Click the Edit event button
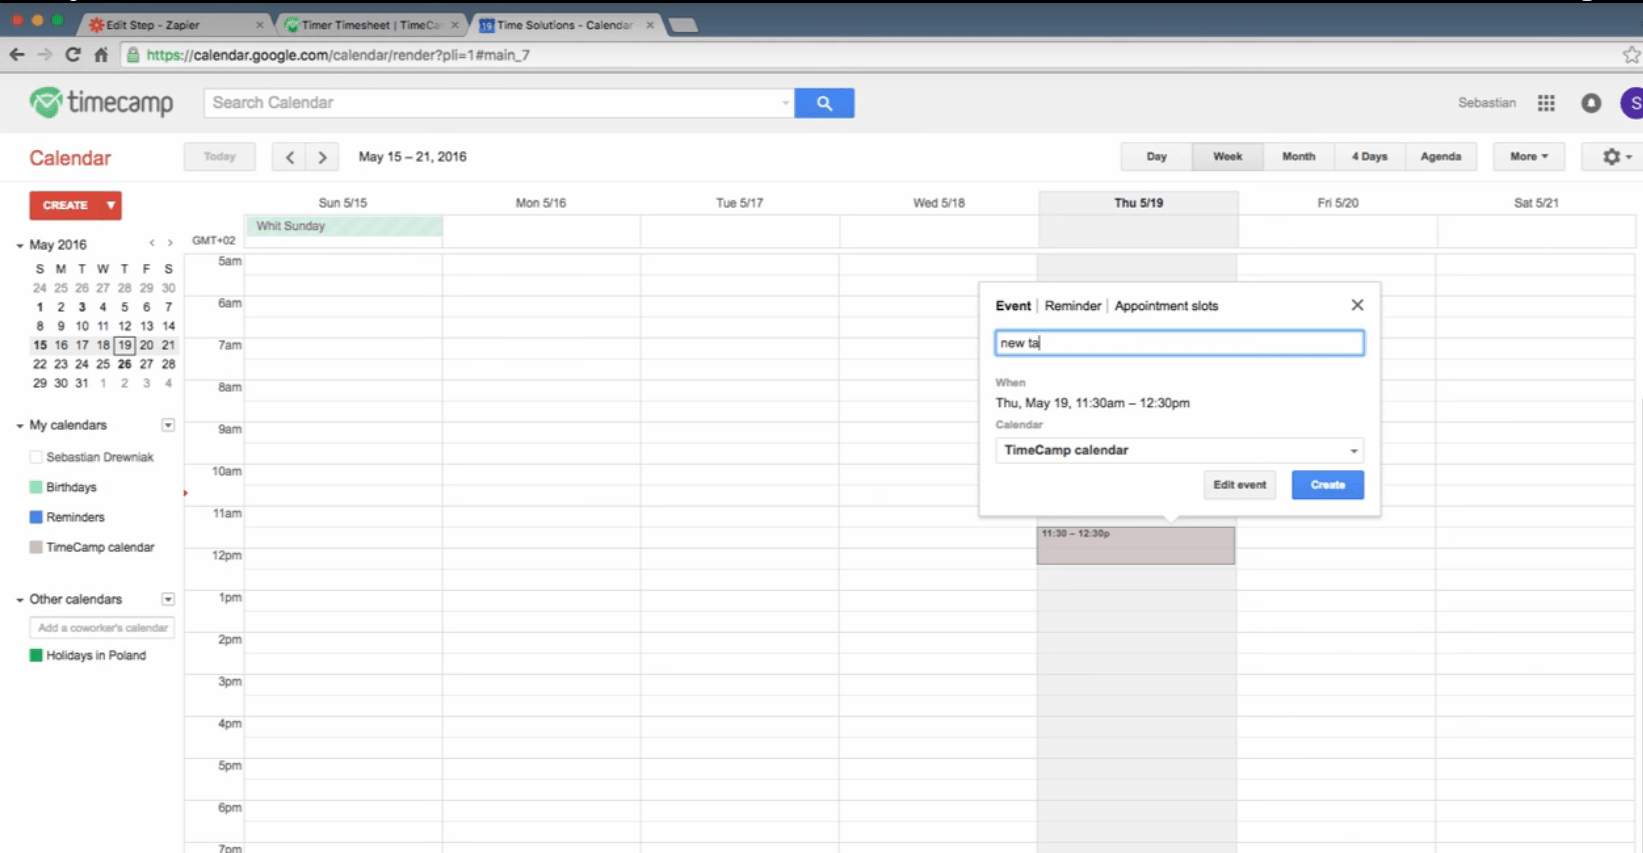Image resolution: width=1643 pixels, height=853 pixels. click(x=1240, y=485)
